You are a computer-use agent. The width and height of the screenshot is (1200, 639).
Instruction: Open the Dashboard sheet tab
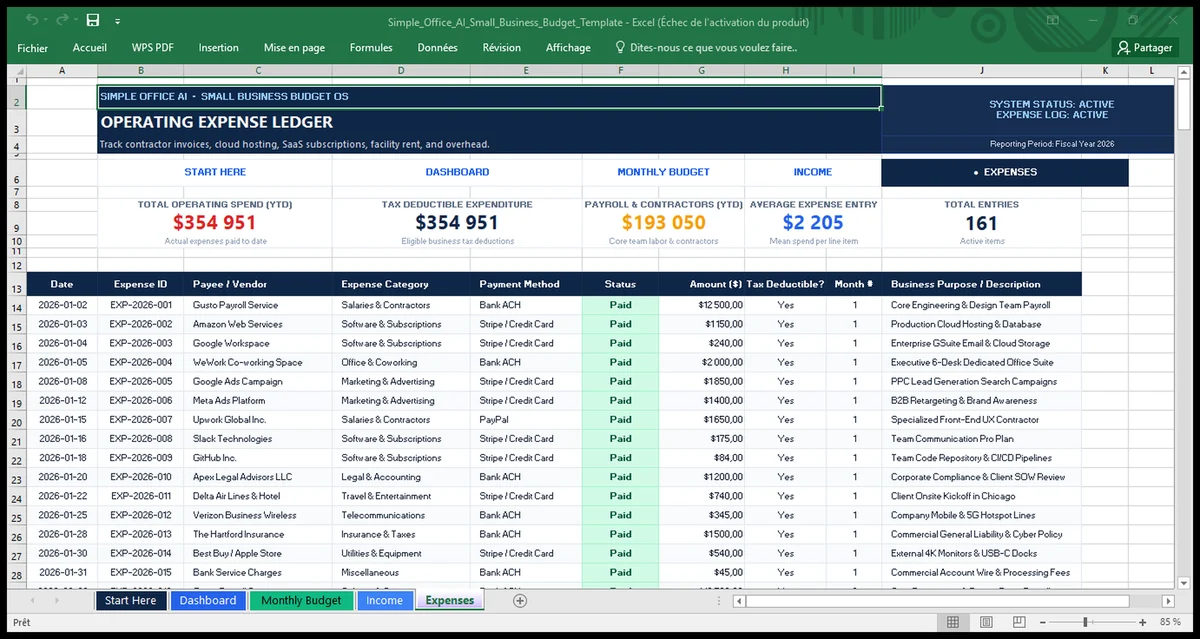pyautogui.click(x=208, y=600)
